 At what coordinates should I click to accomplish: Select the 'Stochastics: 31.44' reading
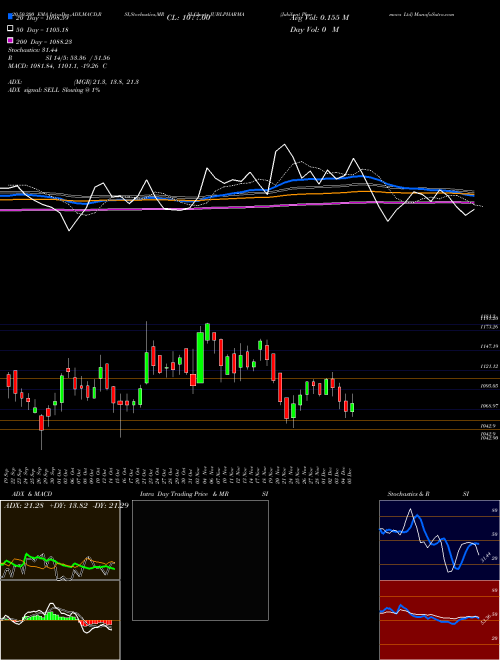tap(32, 50)
